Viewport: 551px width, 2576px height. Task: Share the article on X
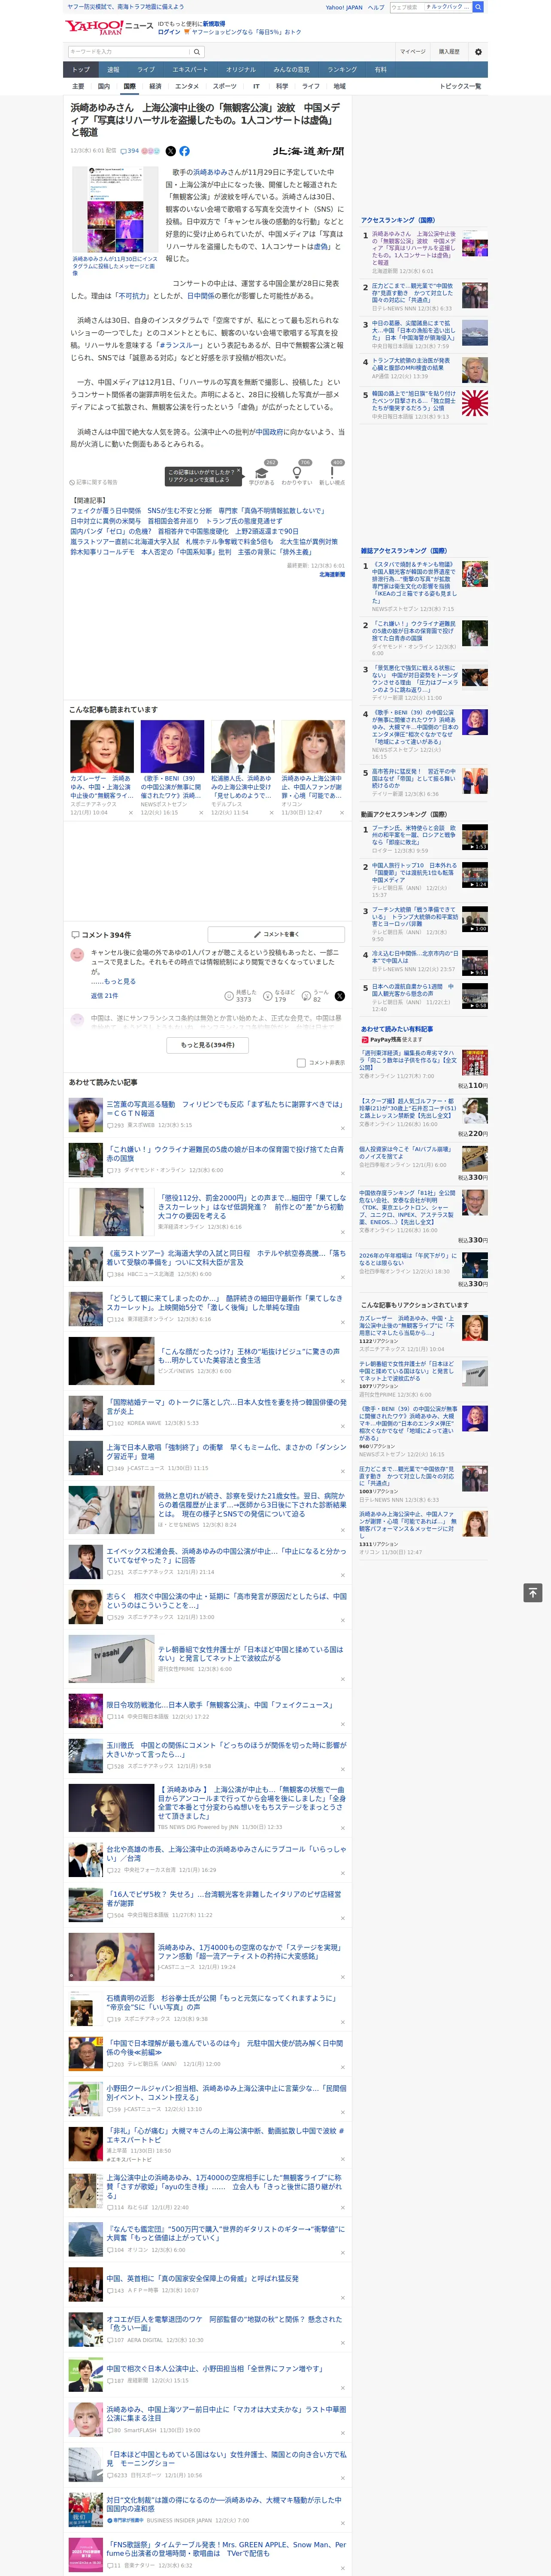pos(170,151)
